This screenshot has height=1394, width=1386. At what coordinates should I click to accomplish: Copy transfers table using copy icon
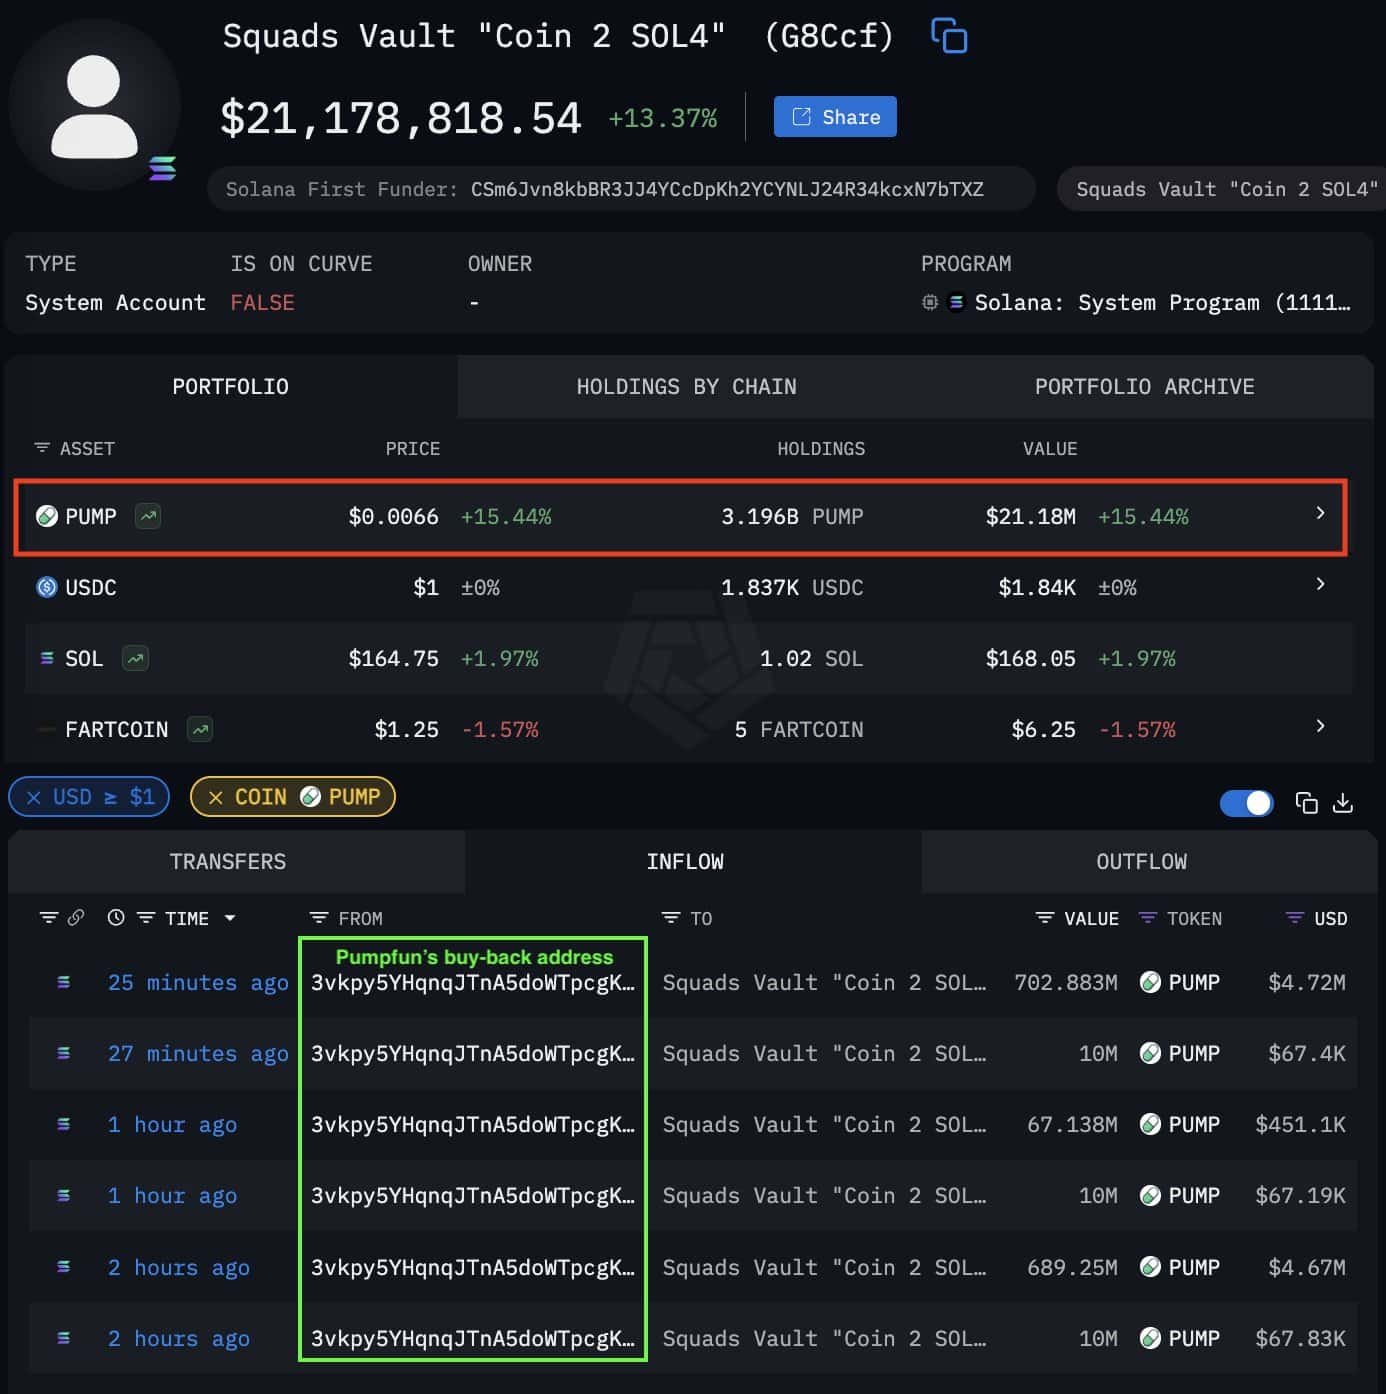click(1306, 802)
